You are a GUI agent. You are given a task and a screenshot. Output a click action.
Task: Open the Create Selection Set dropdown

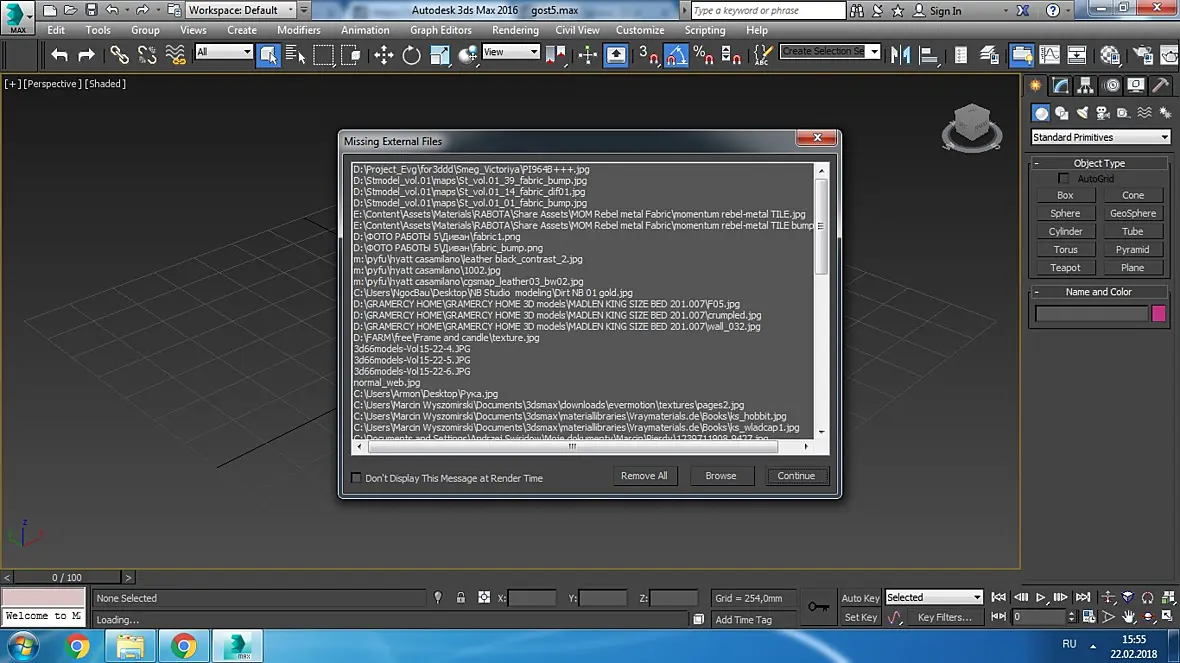tap(829, 51)
